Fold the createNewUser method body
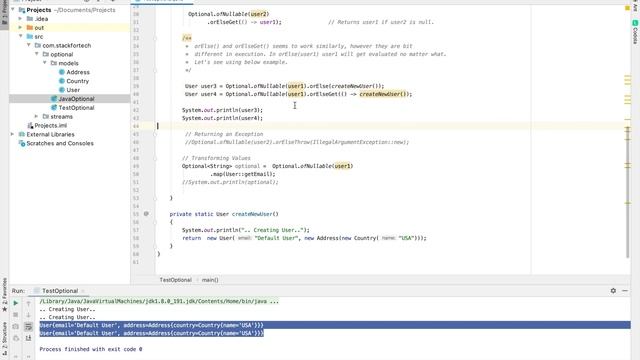The width and height of the screenshot is (640, 360). [155, 222]
